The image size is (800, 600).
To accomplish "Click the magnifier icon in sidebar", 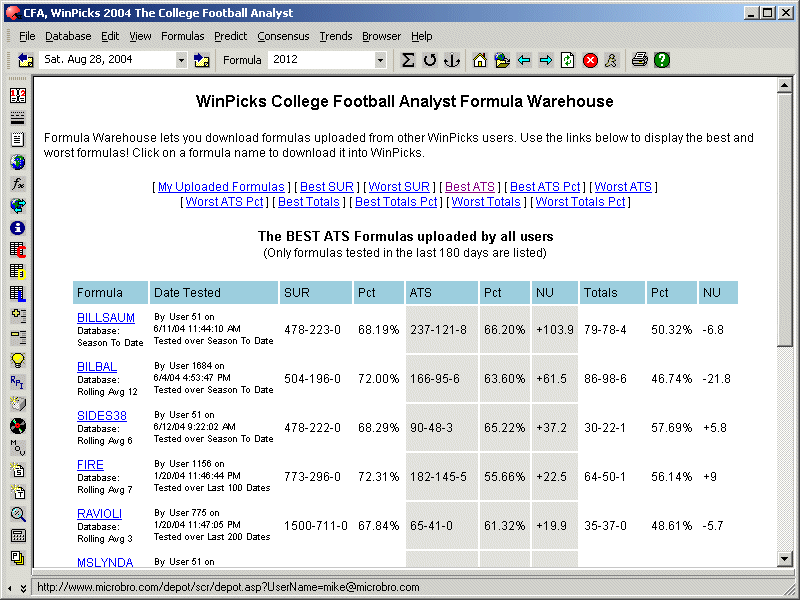I will tap(18, 514).
